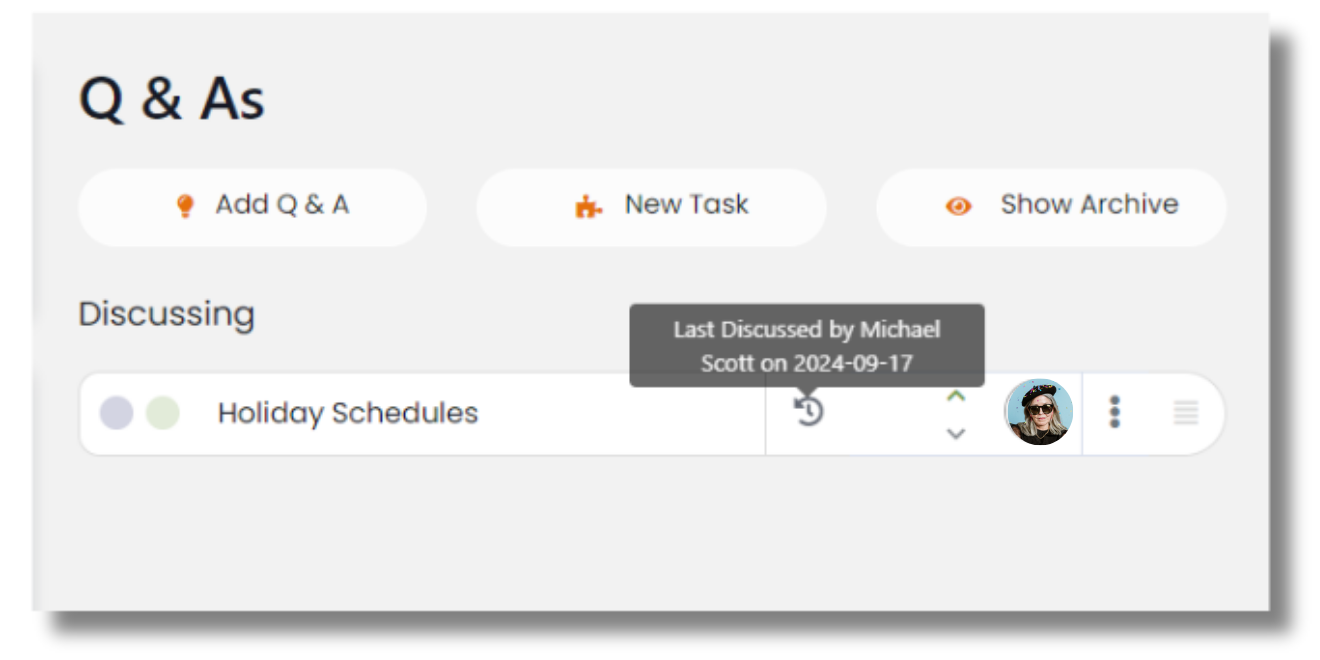Click the last discussed history clock icon
Screen dimensions: 1320x660
[x=809, y=410]
